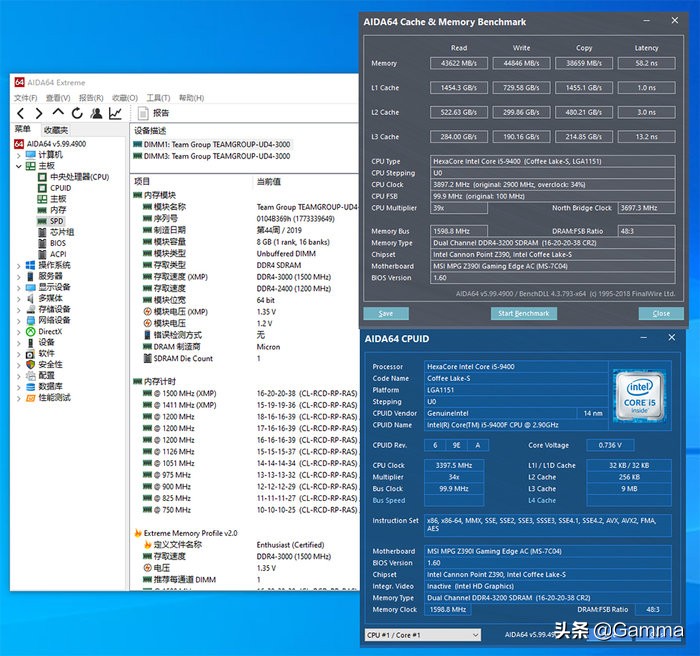The image size is (700, 656).
Task: Switch to the 收藏夹 favorites tab
Action: click(x=56, y=130)
